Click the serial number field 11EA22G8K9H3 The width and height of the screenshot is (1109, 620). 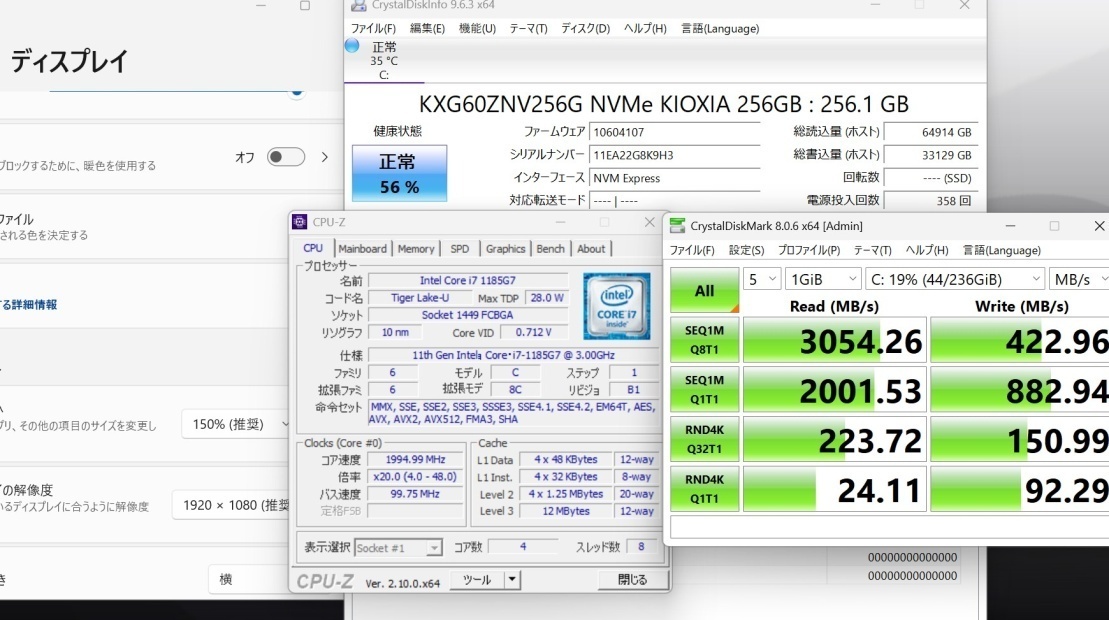click(x=675, y=155)
